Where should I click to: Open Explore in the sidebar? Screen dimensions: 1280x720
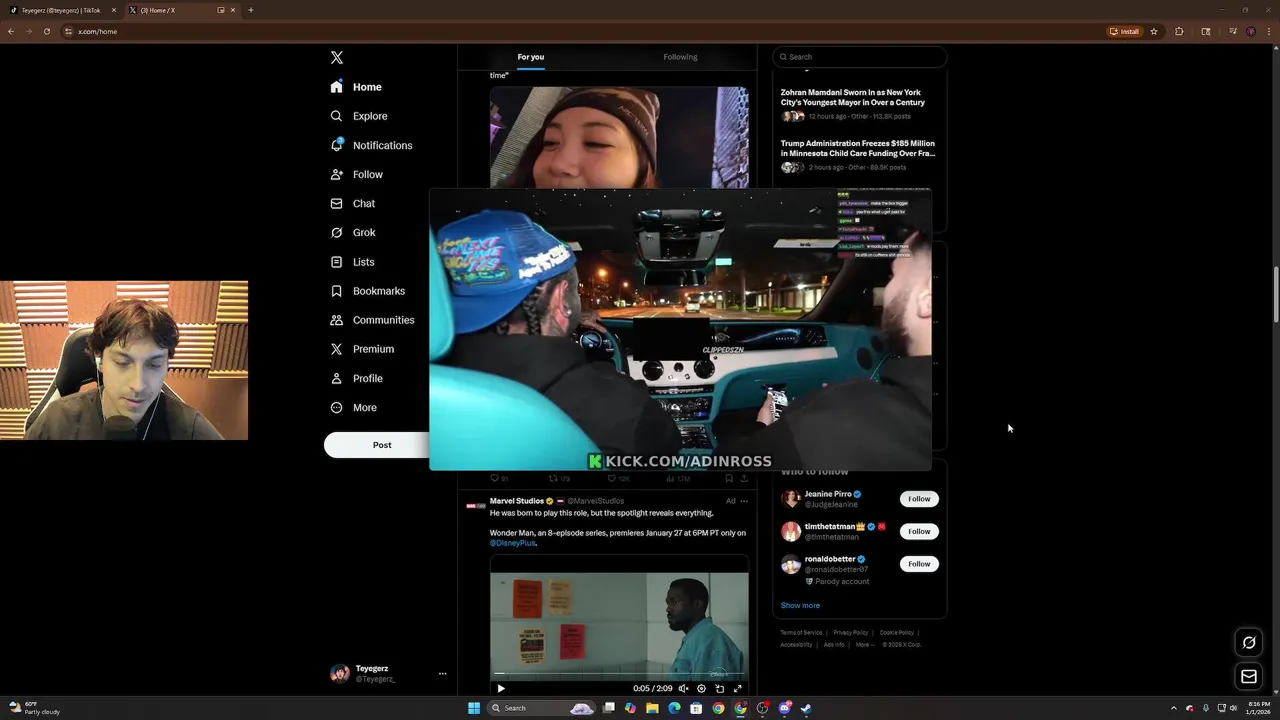(359, 116)
